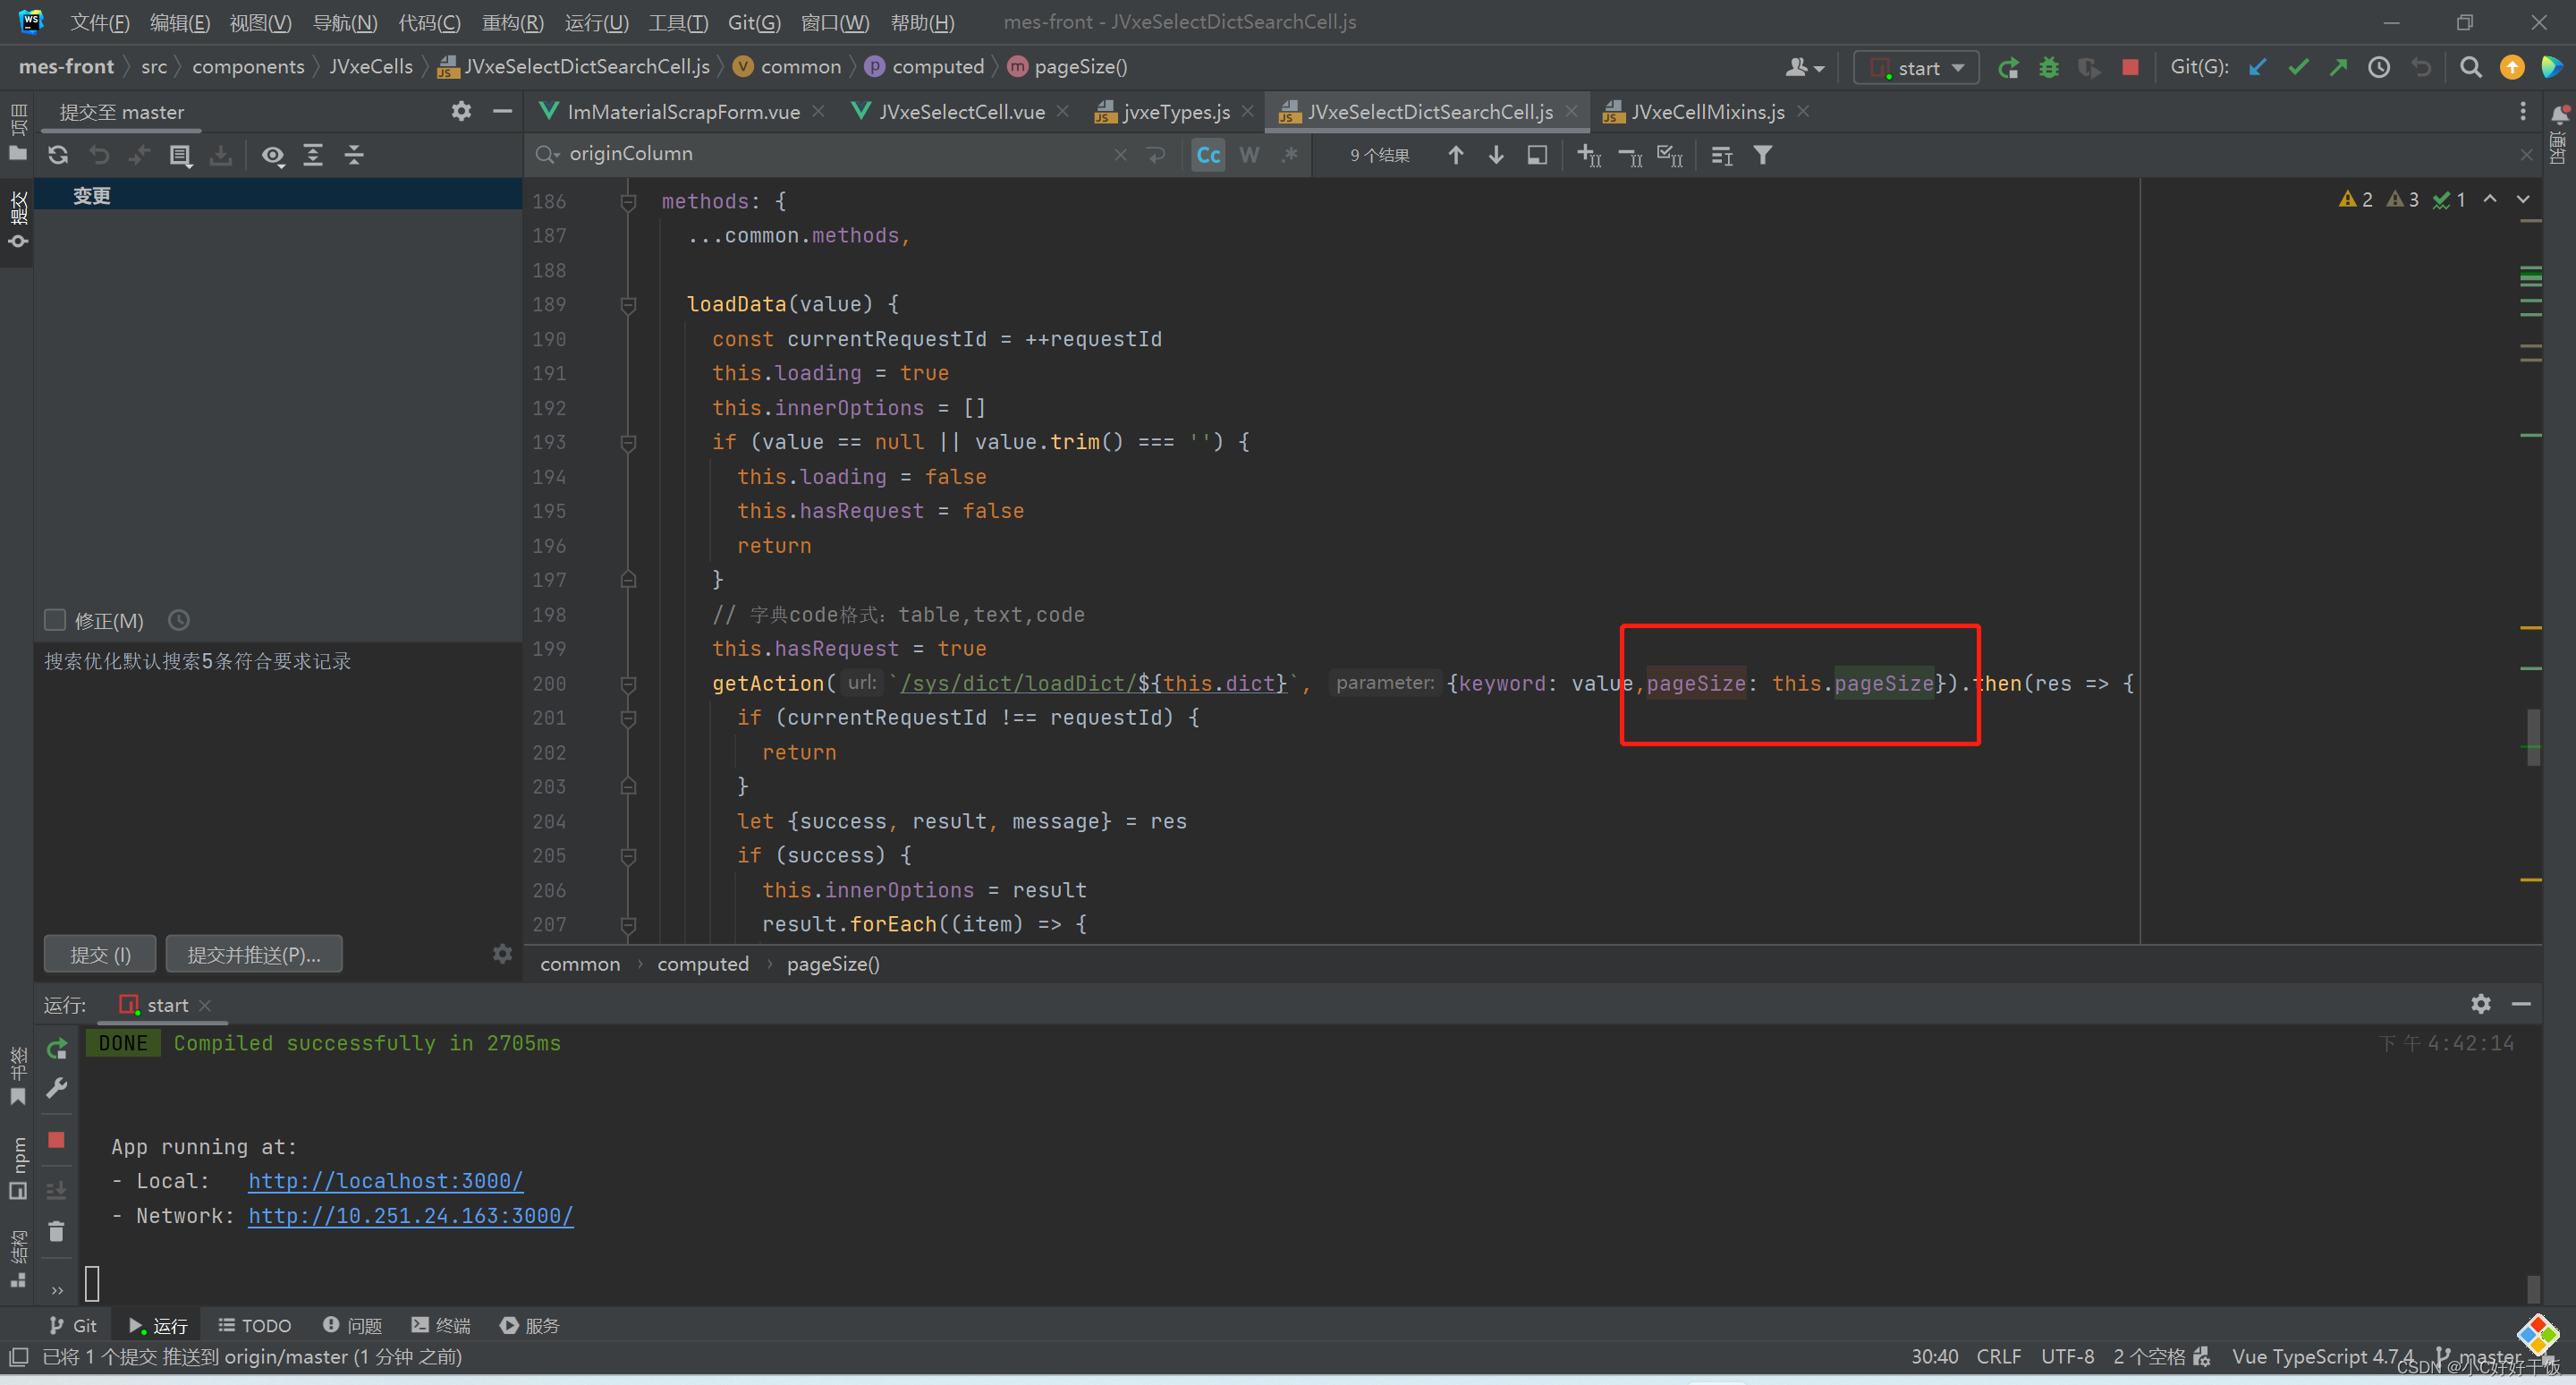Open the 10.251.24.163:3000 network link
The image size is (2576, 1385).
(410, 1215)
